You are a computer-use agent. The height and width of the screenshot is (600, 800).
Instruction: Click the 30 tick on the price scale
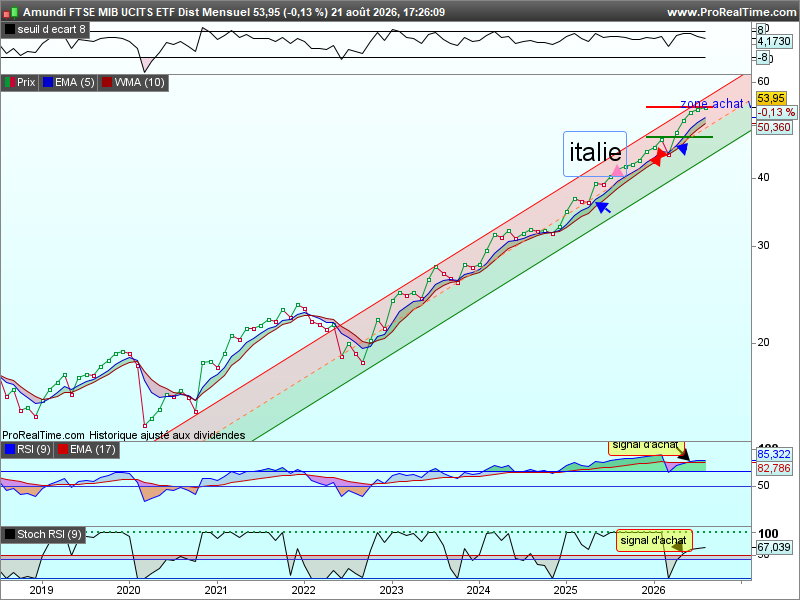[x=763, y=245]
